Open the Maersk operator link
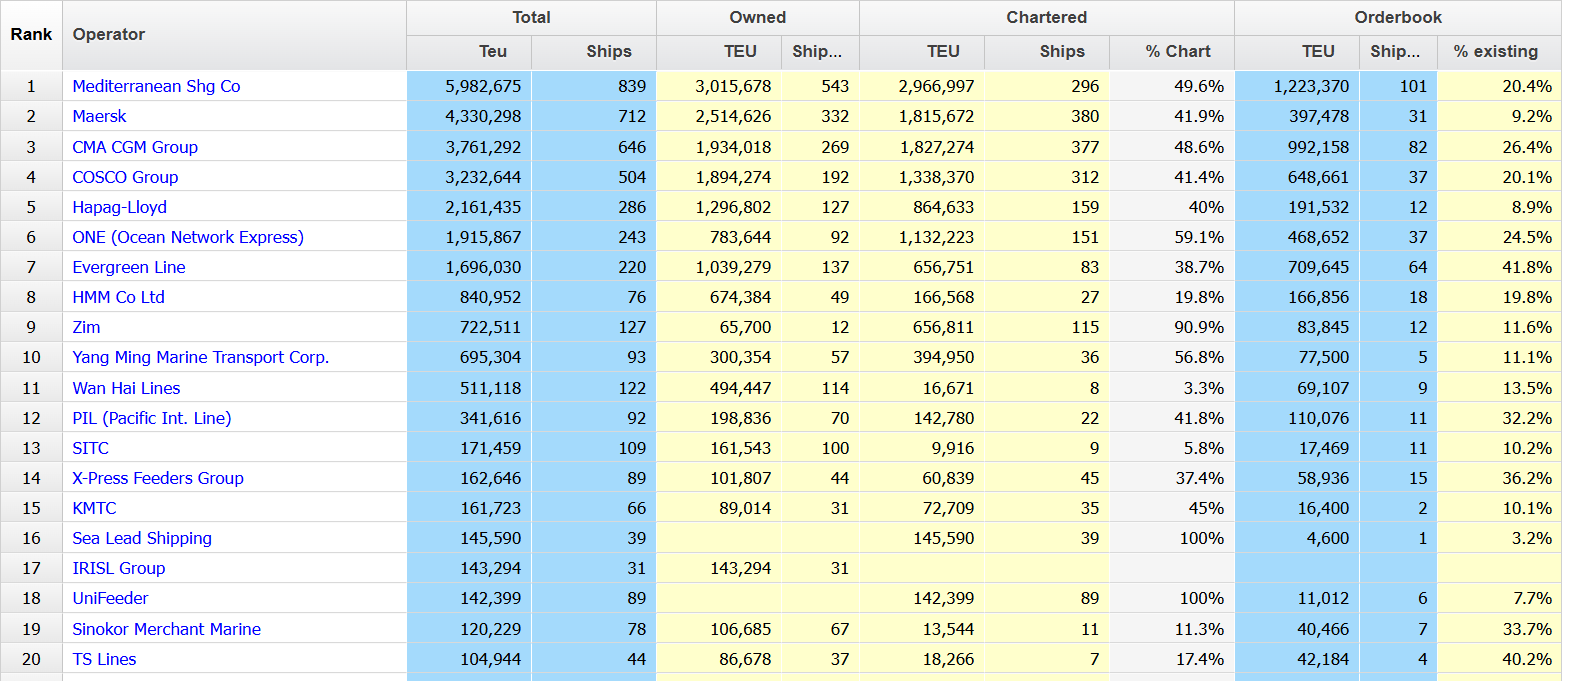This screenshot has width=1570, height=681. [99, 116]
